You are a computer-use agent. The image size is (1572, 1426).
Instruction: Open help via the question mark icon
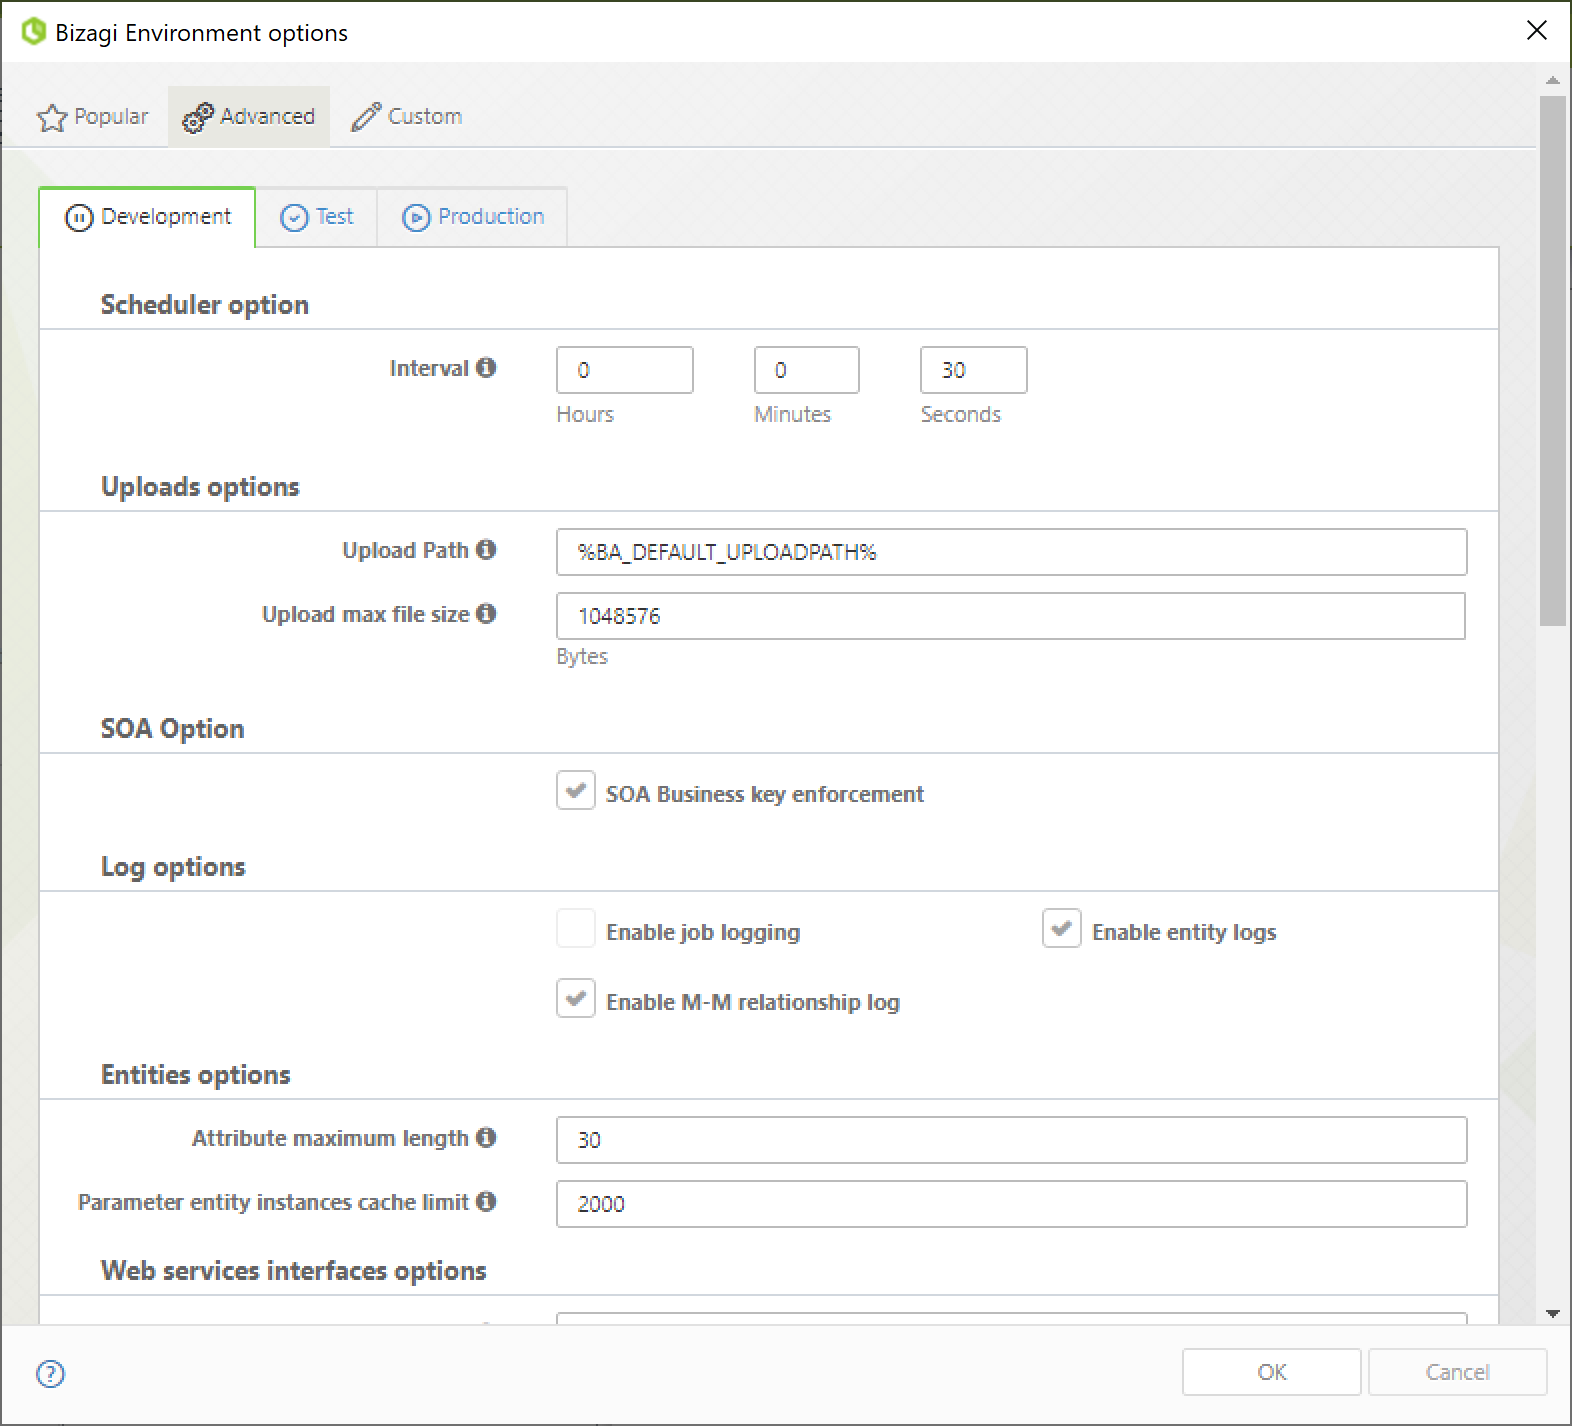coord(50,1374)
